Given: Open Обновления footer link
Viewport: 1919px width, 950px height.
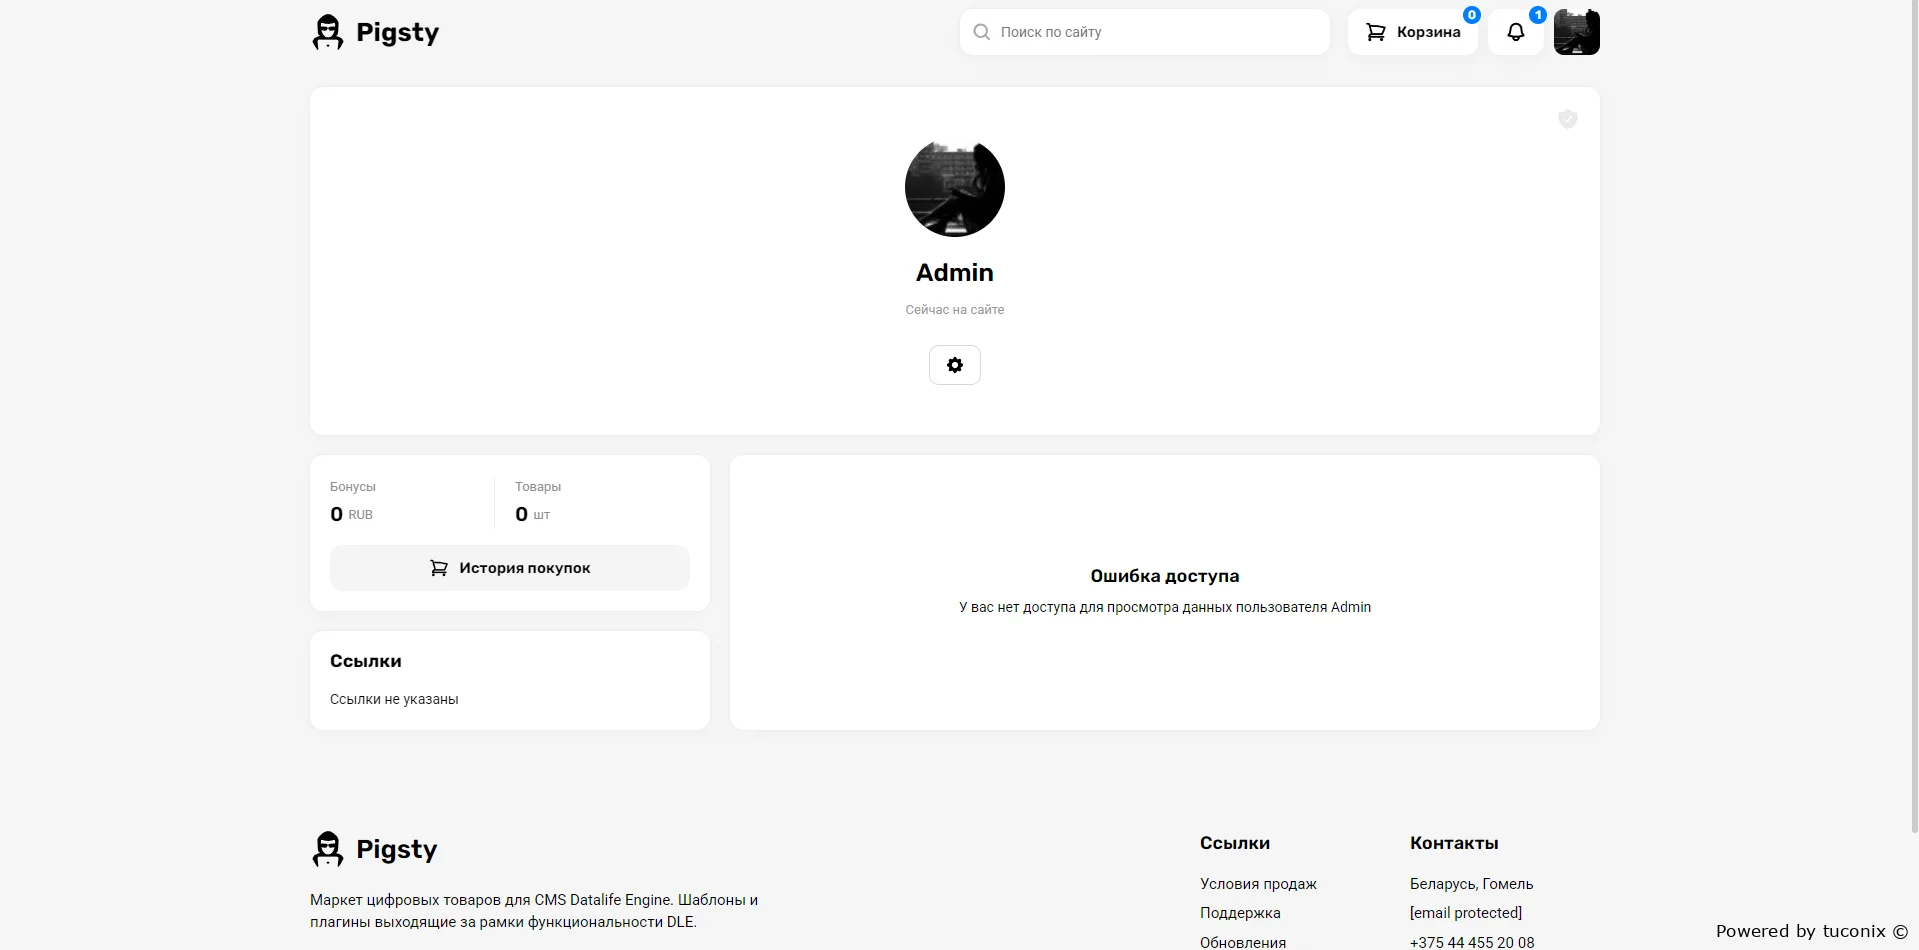Looking at the screenshot, I should click(1243, 942).
